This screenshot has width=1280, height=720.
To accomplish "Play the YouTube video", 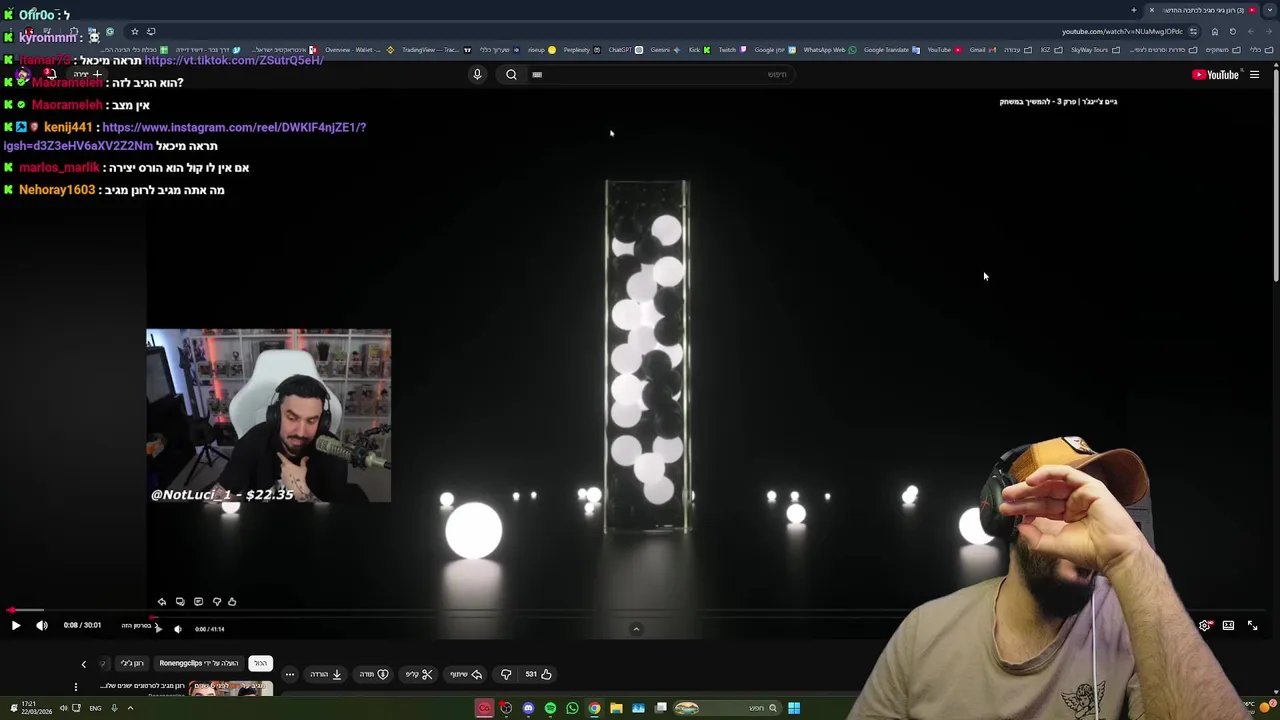I will point(15,626).
